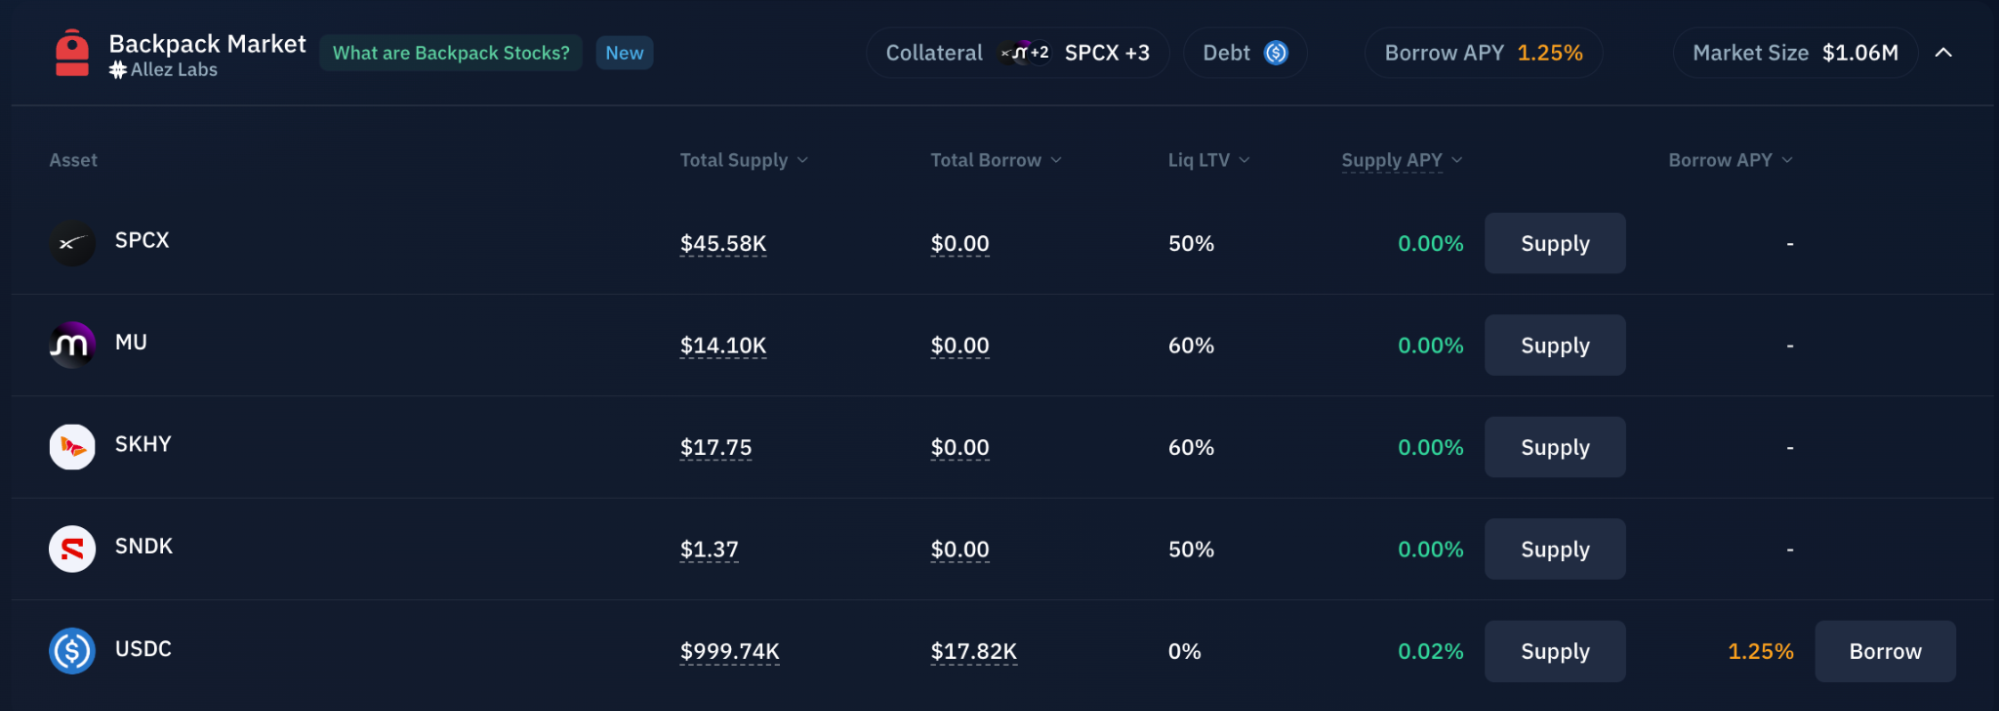Click the red SNDK asset icon
Viewport: 1999px width, 711px height.
click(72, 549)
